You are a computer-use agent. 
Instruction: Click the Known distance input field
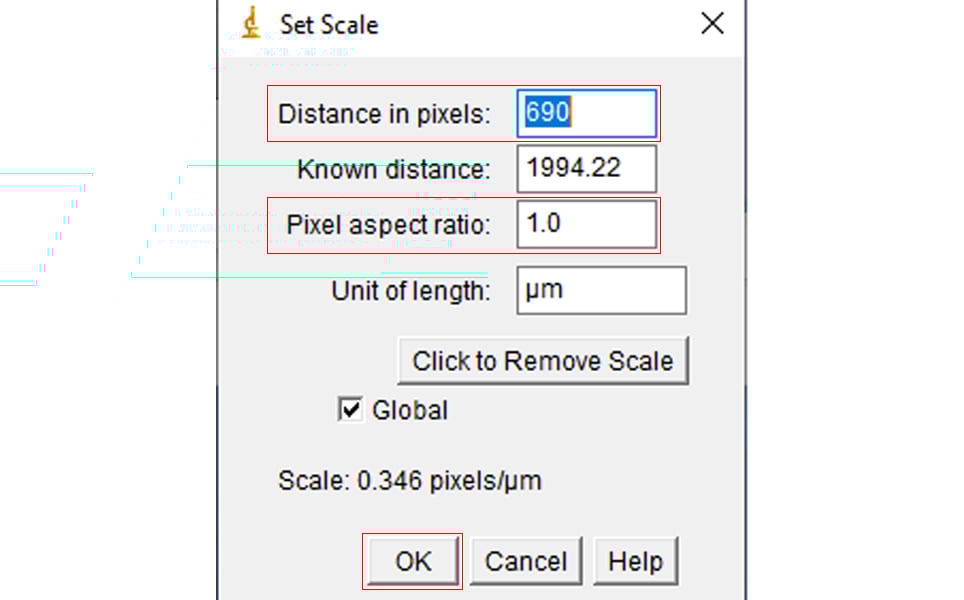(586, 169)
